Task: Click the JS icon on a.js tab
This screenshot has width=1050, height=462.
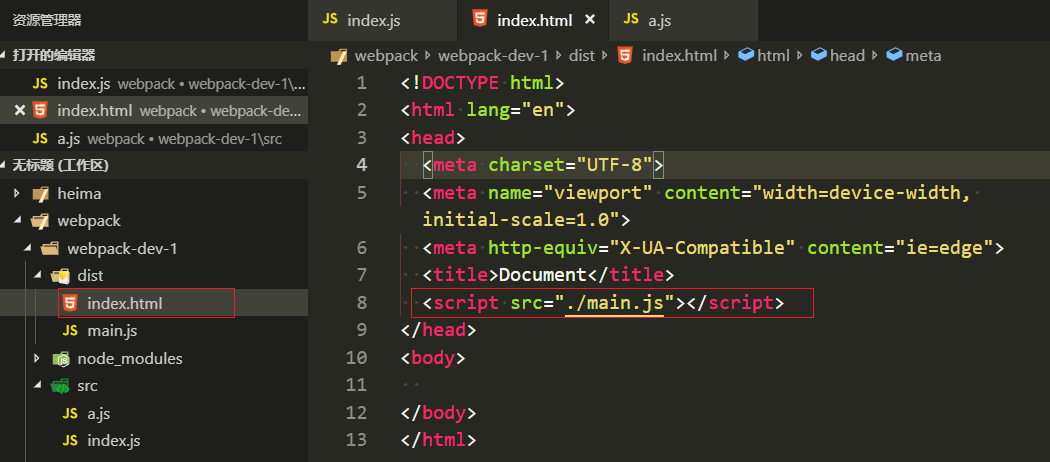Action: tap(630, 19)
